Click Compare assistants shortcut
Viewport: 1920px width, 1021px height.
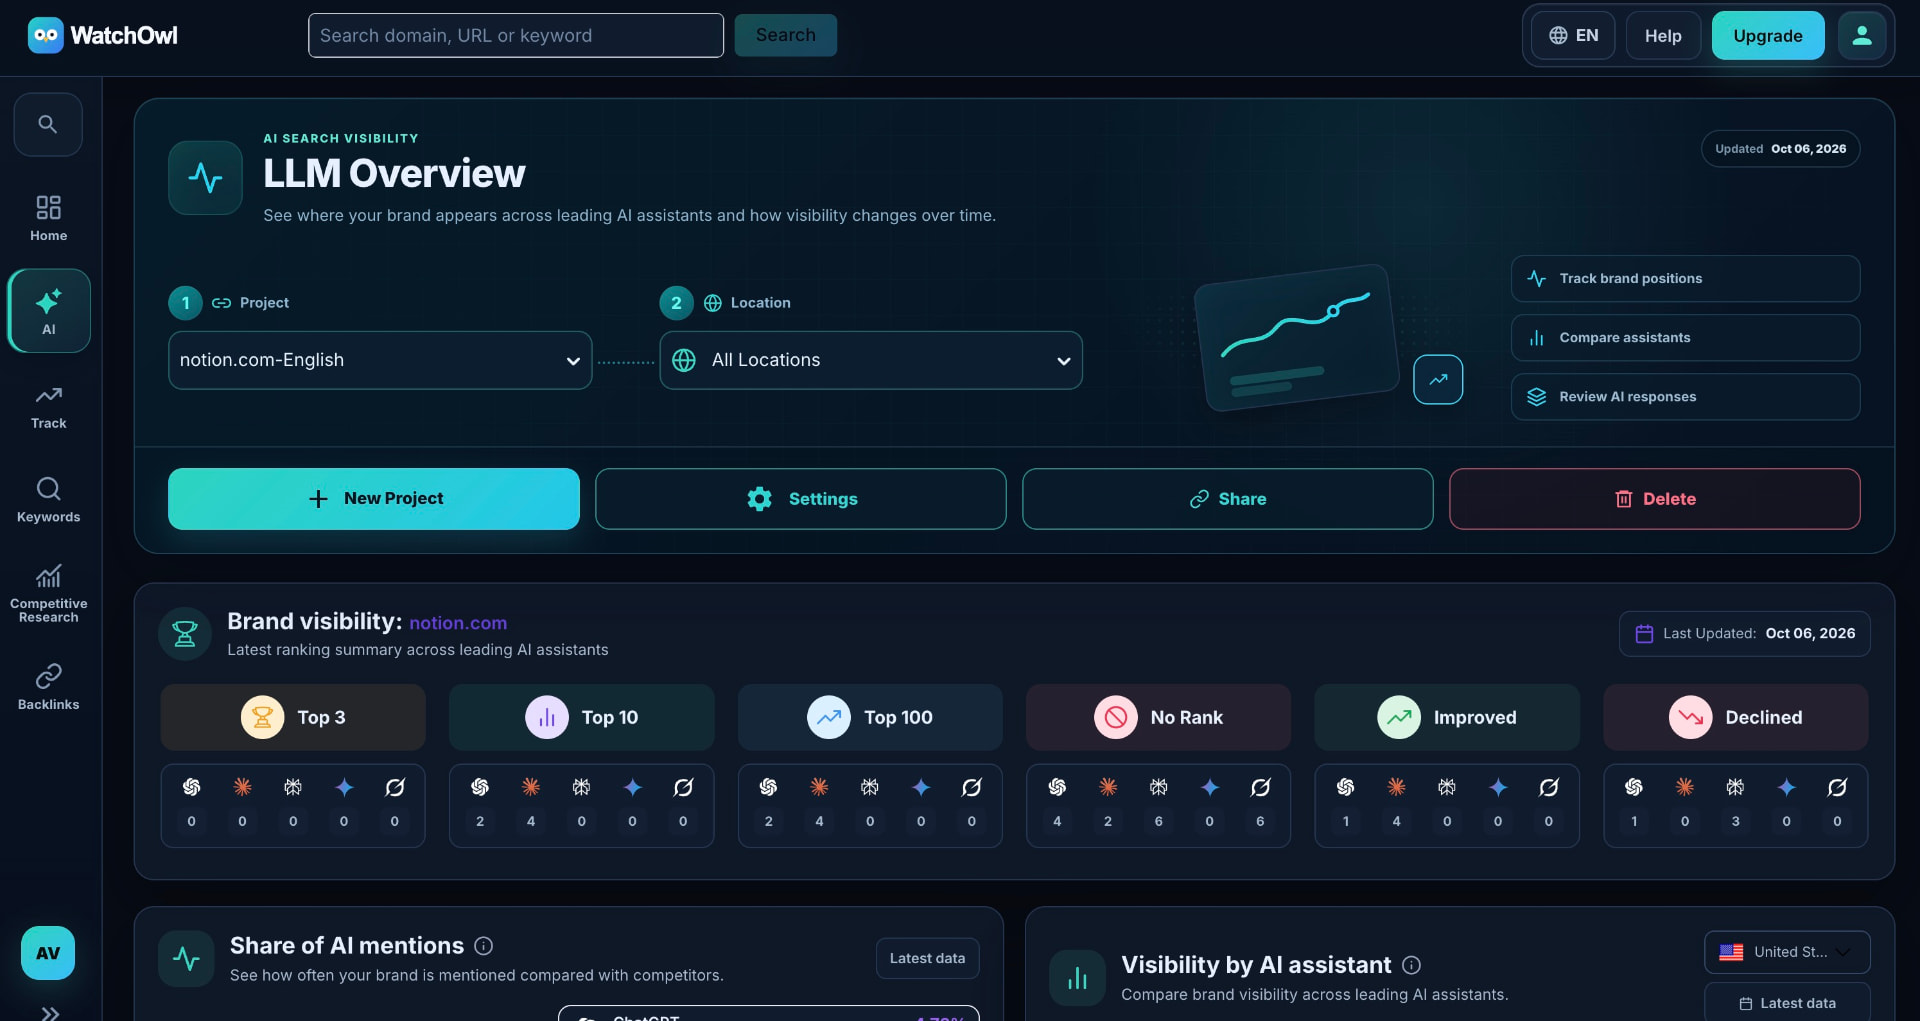coord(1686,338)
